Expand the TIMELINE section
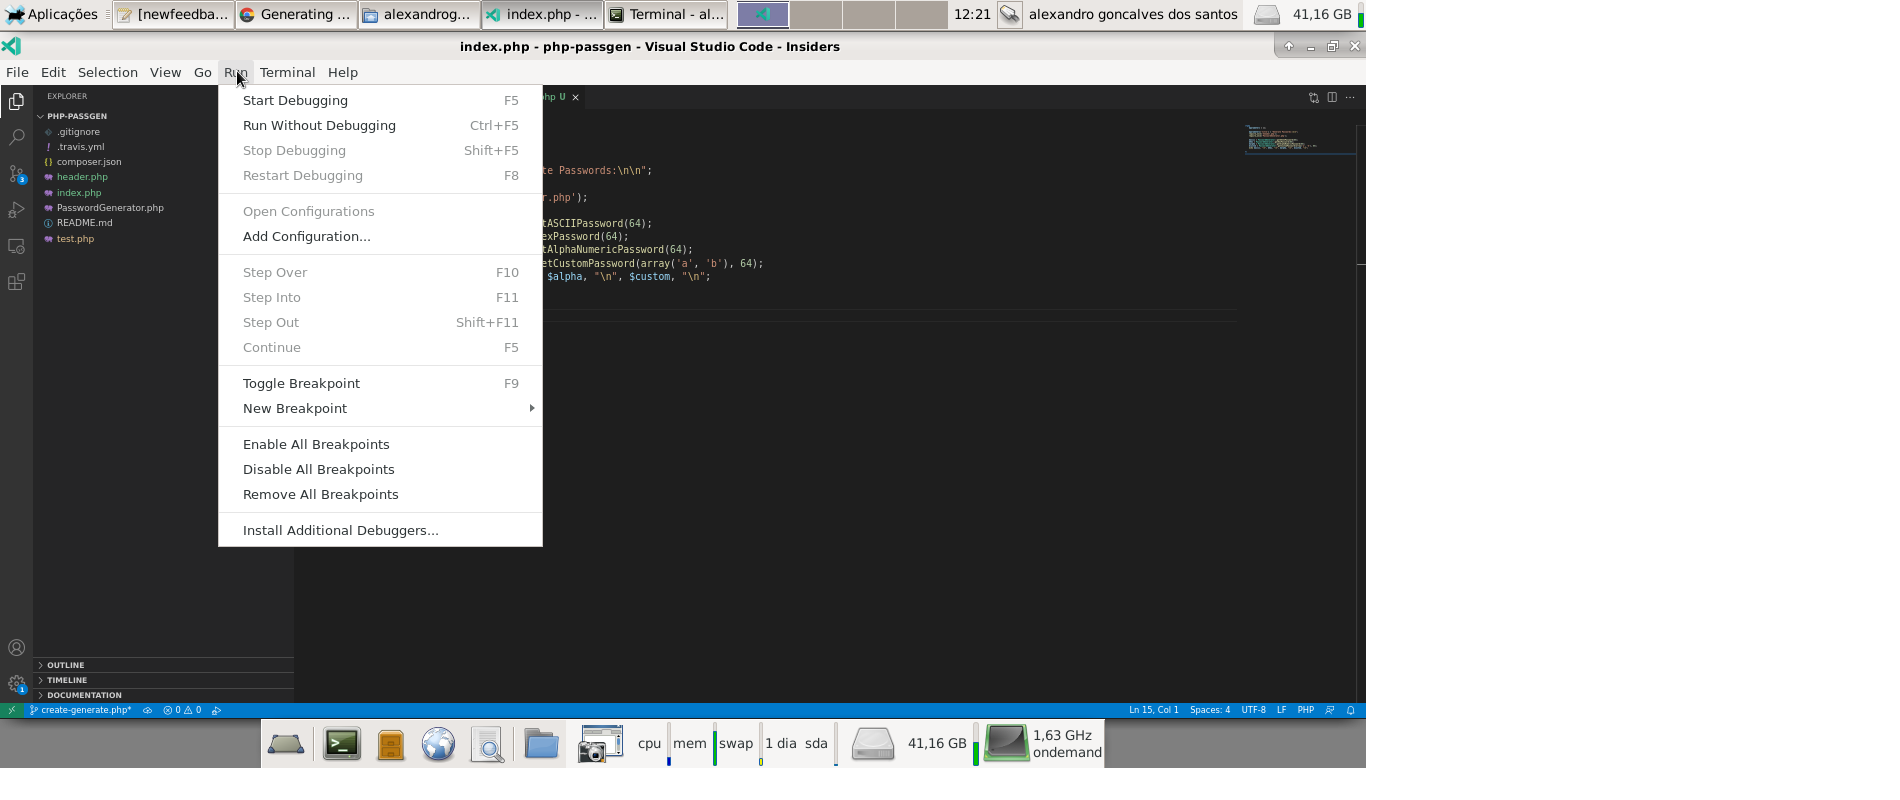The image size is (1900, 800). [66, 680]
